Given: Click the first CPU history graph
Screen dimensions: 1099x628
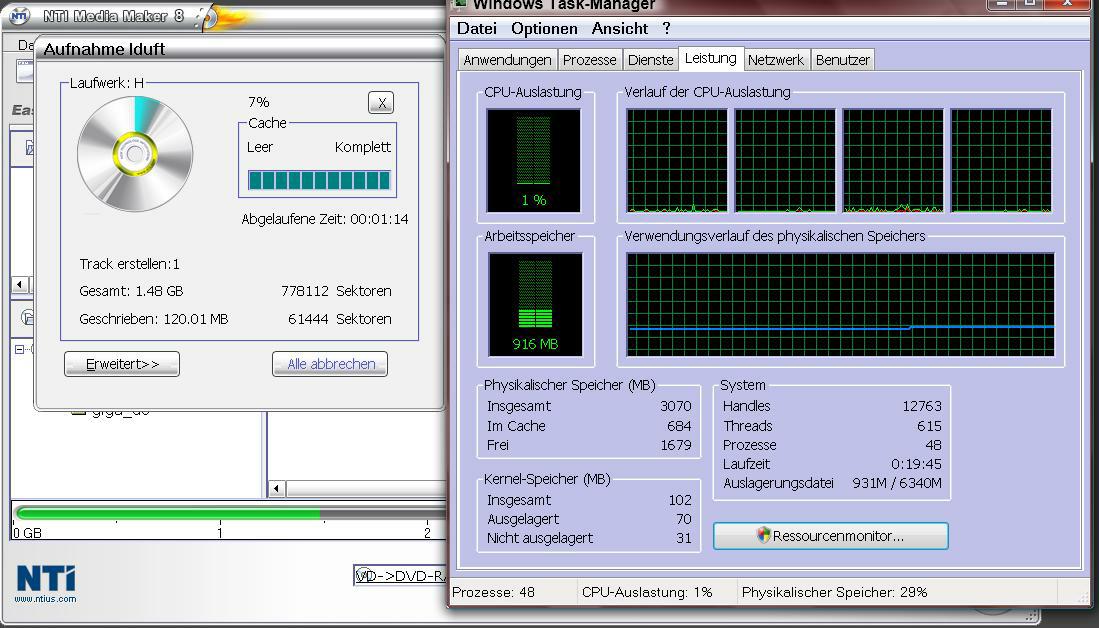Looking at the screenshot, I should click(x=677, y=161).
